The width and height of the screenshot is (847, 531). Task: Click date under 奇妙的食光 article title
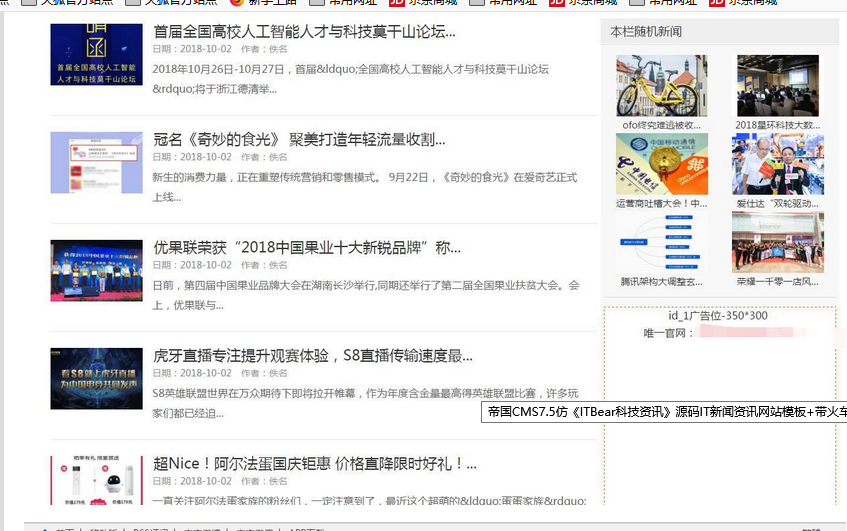192,157
